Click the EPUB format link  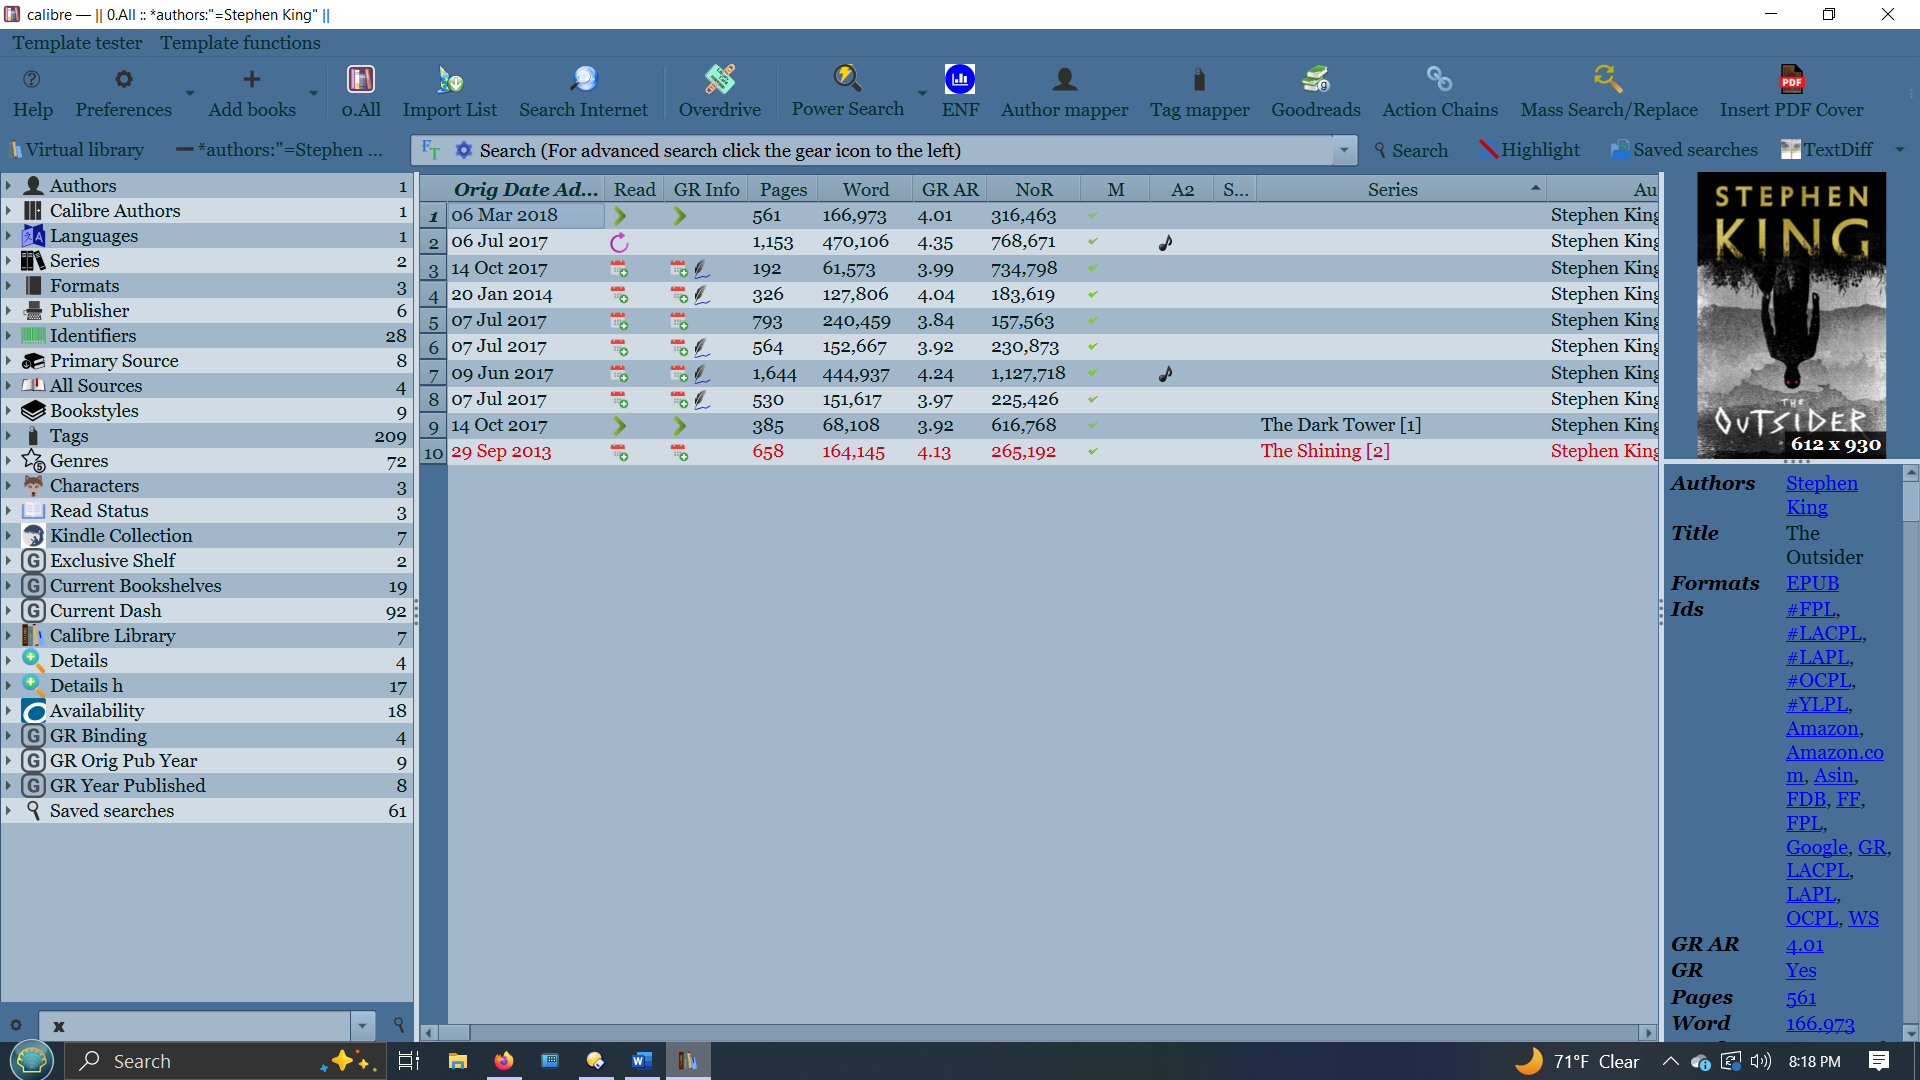[x=1812, y=583]
